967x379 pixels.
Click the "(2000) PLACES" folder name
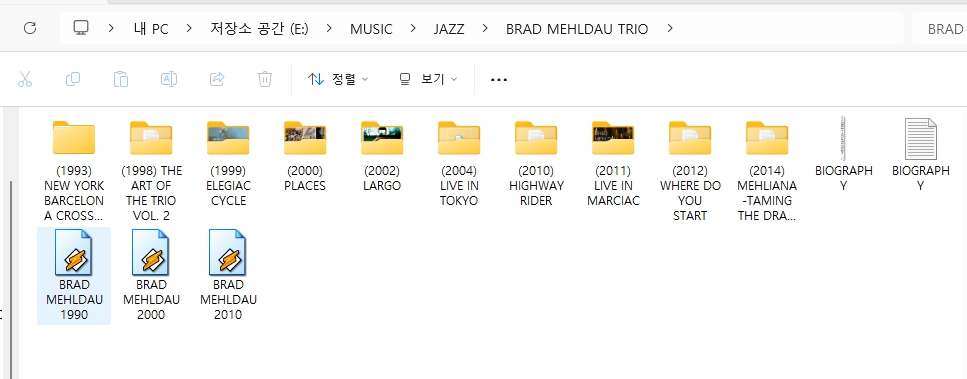click(x=305, y=178)
